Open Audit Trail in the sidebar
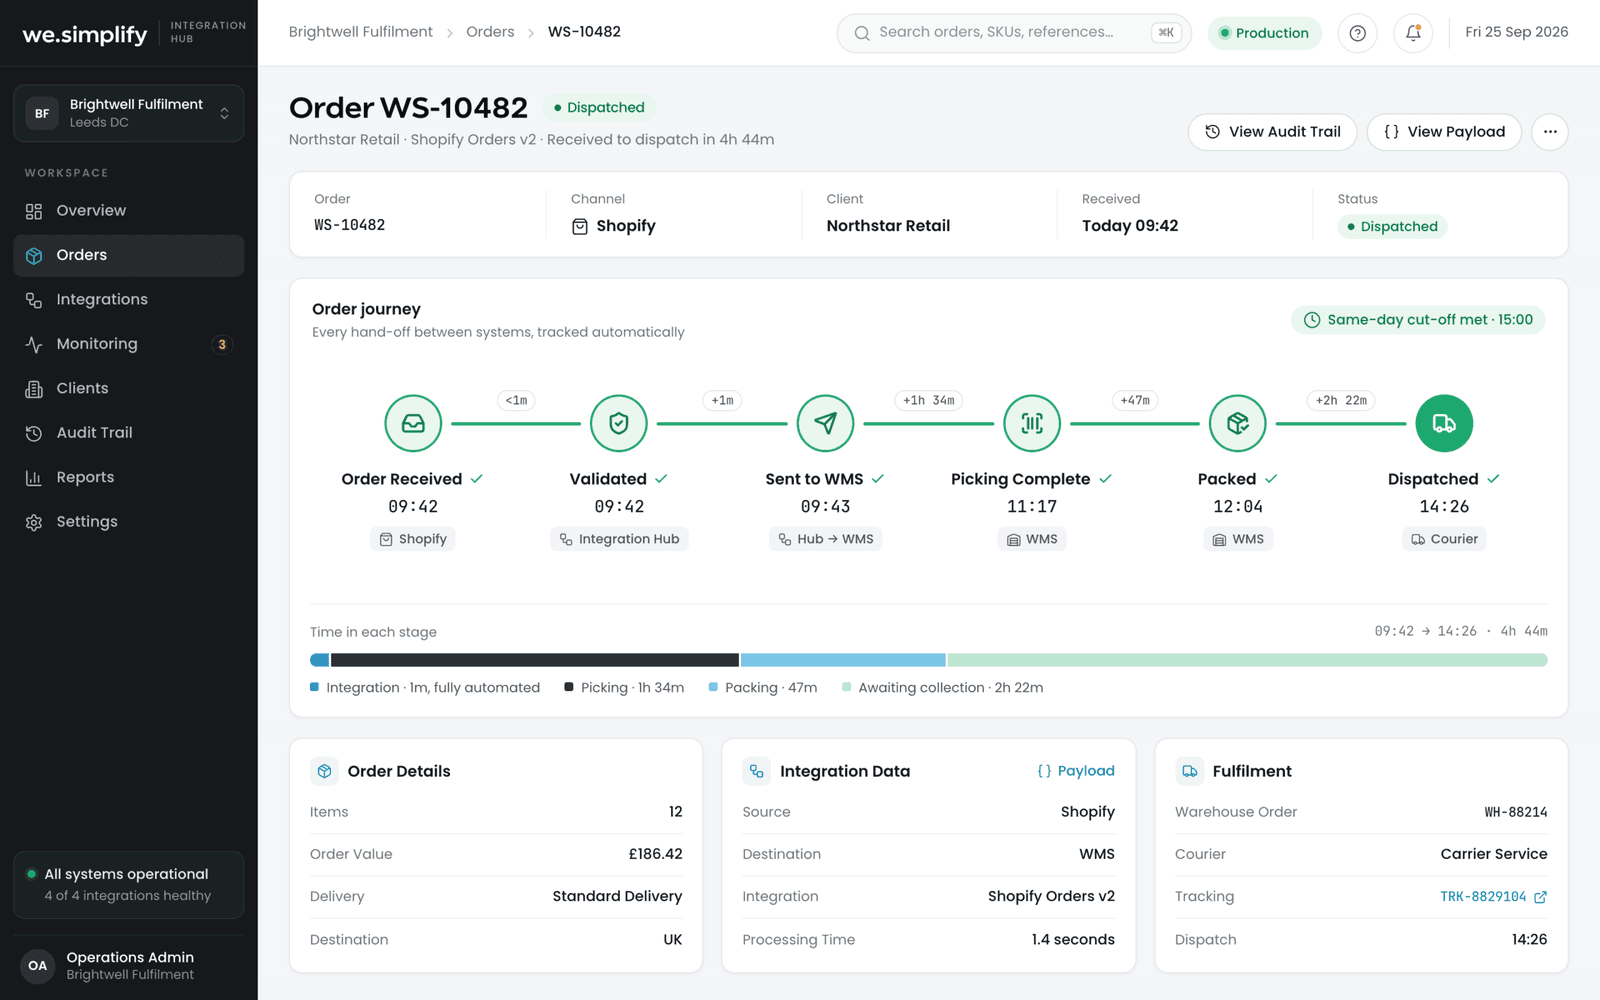1600x1000 pixels. click(x=129, y=433)
